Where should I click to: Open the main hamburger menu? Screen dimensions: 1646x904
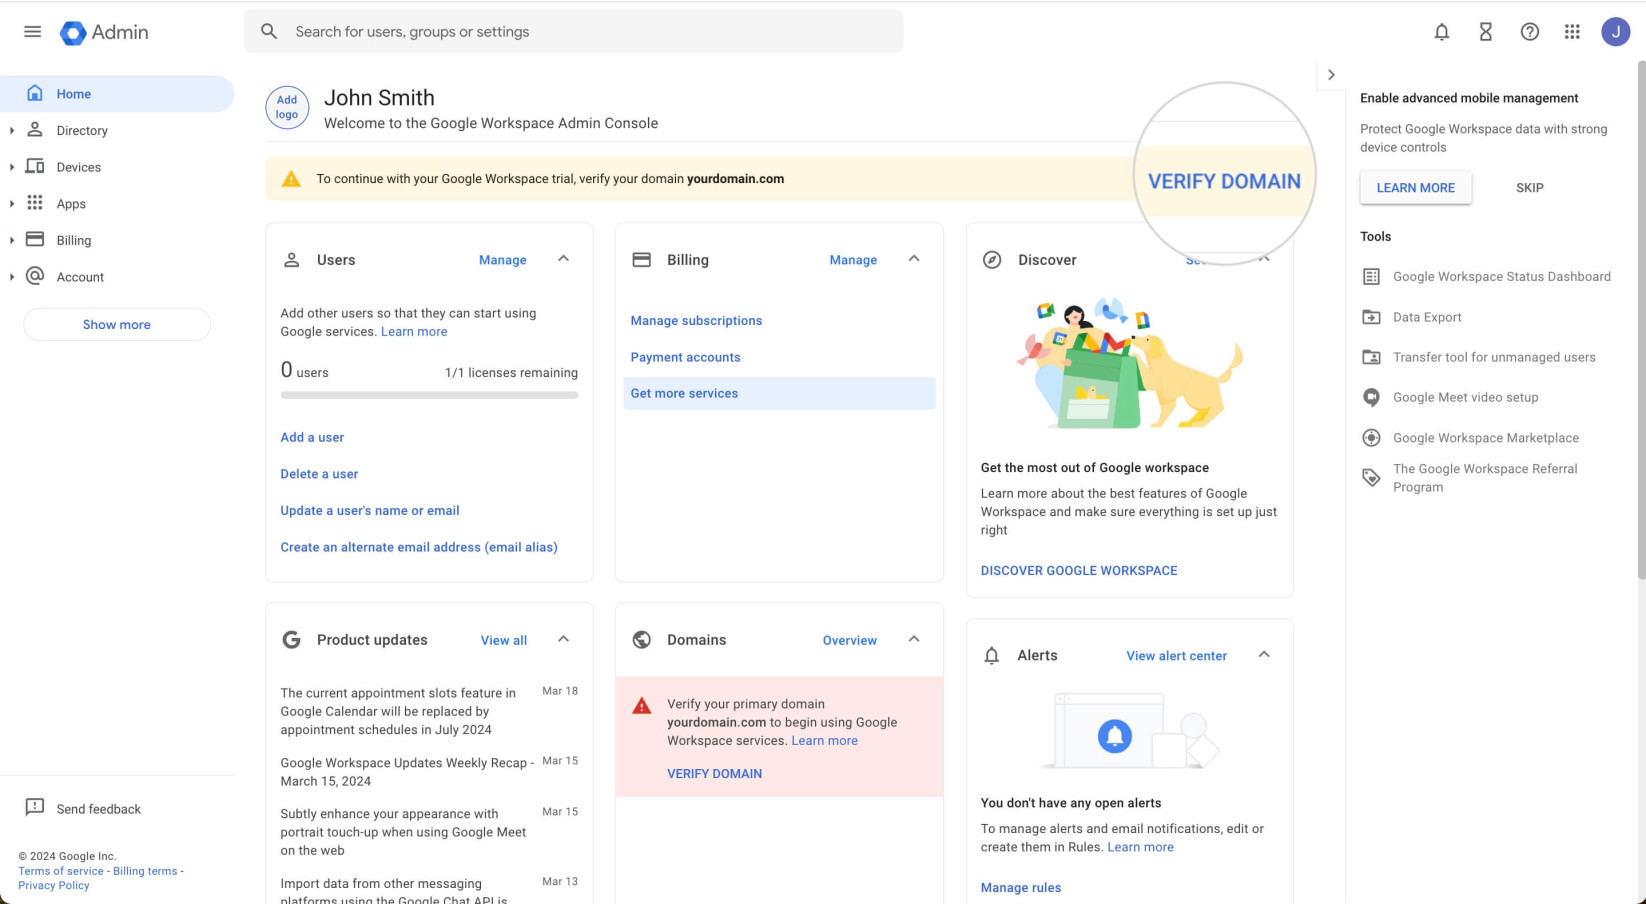(x=32, y=32)
